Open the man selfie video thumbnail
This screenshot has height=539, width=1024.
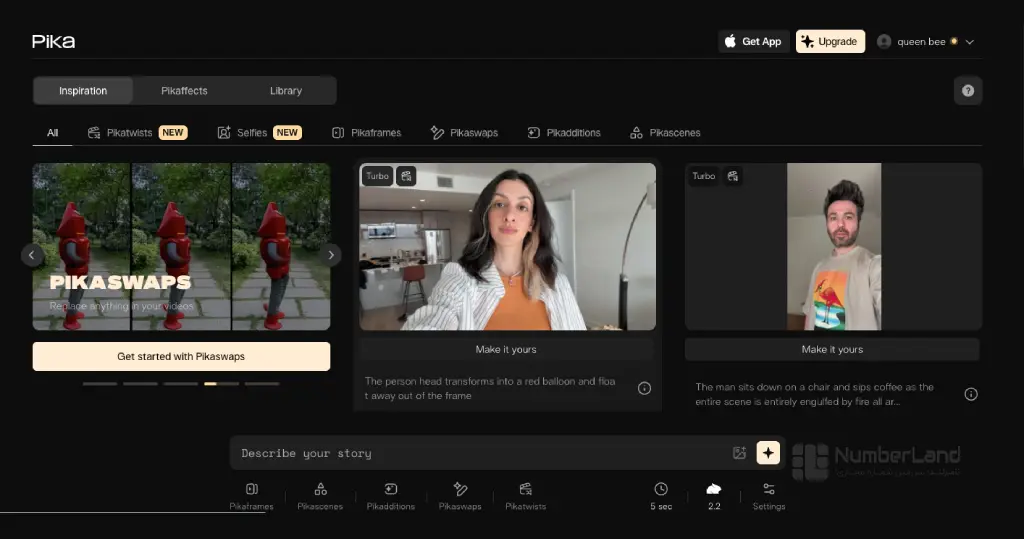pos(833,246)
